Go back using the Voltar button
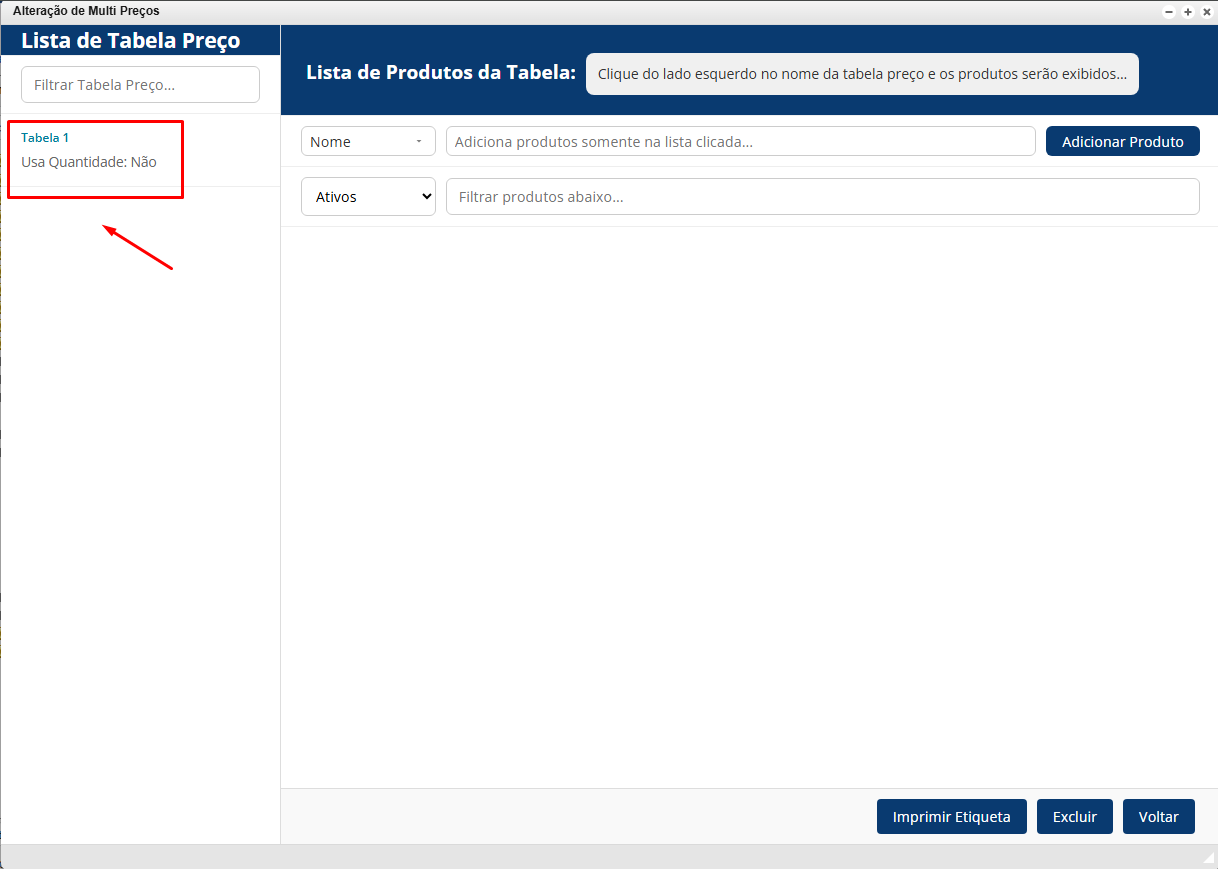The height and width of the screenshot is (869, 1218). (1158, 817)
